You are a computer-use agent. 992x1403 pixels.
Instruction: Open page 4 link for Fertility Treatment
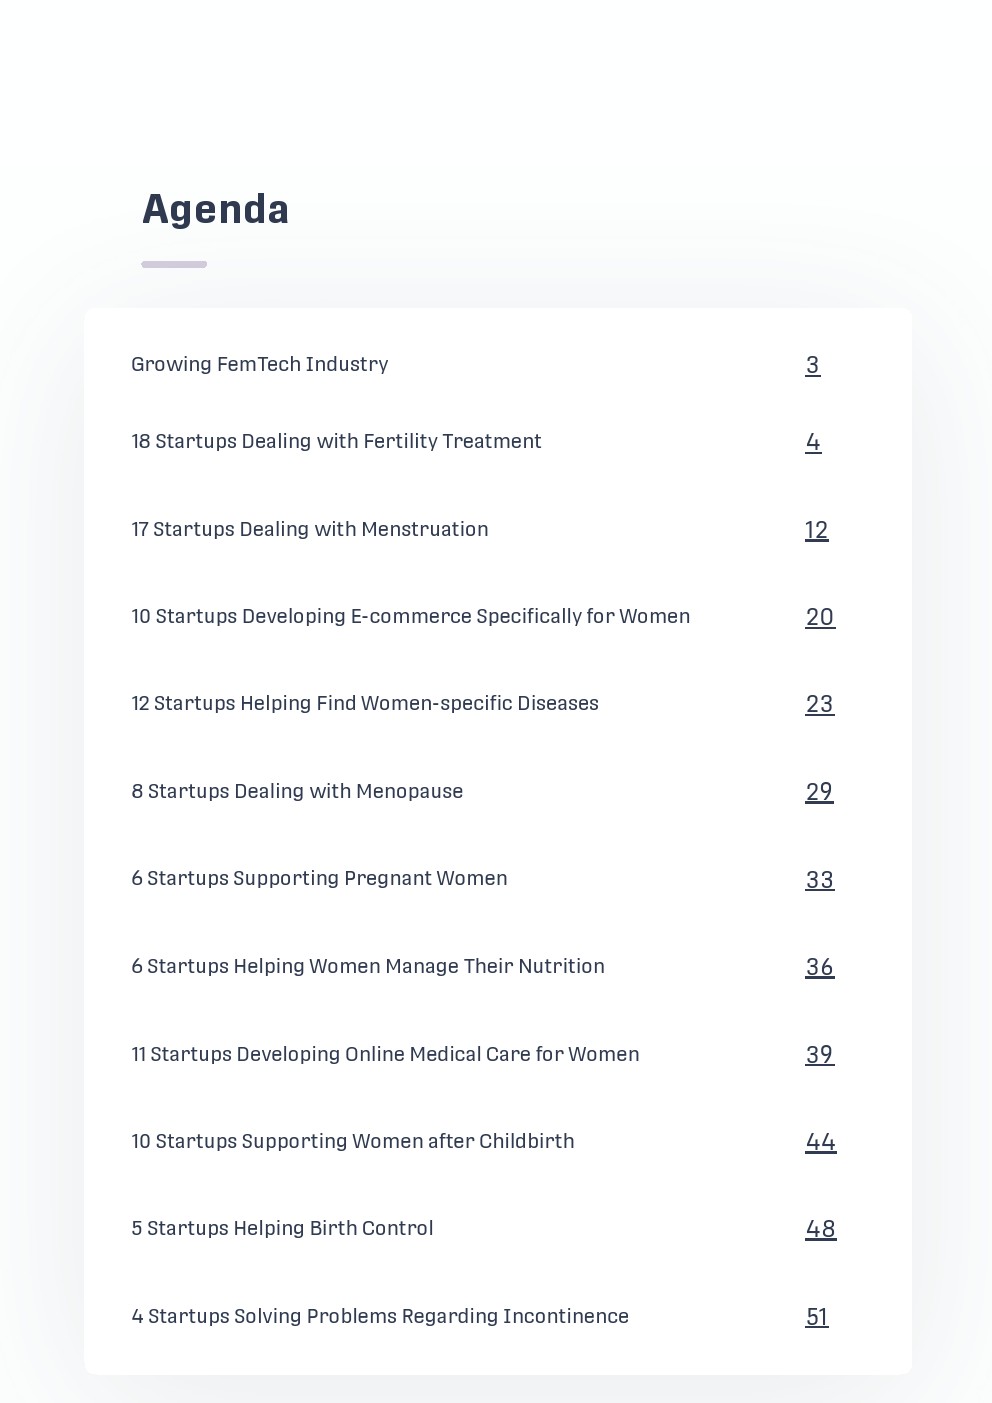pos(813,443)
